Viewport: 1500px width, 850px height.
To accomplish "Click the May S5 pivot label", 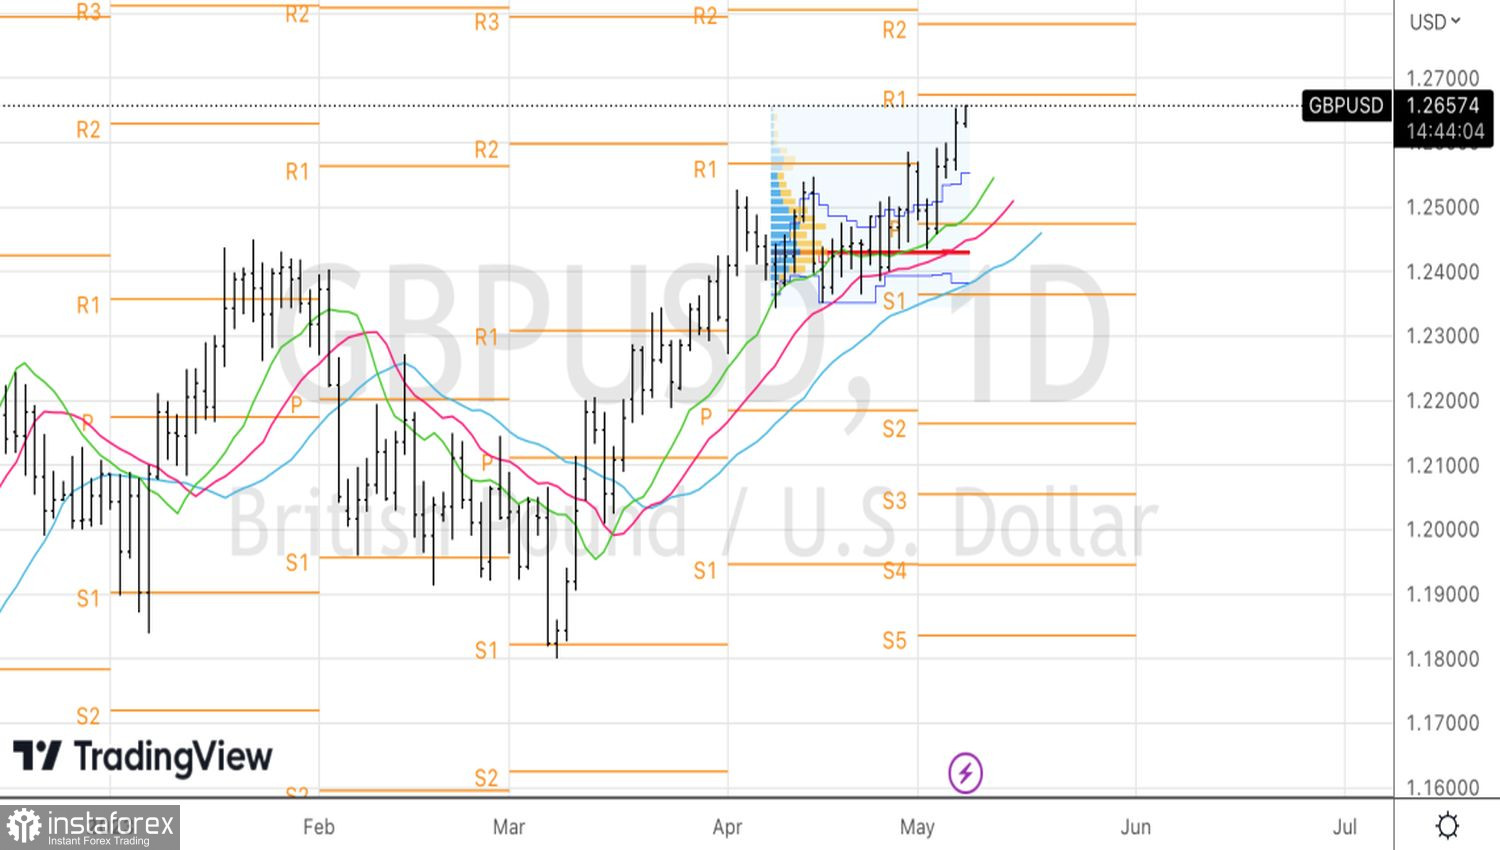I will pyautogui.click(x=894, y=640).
